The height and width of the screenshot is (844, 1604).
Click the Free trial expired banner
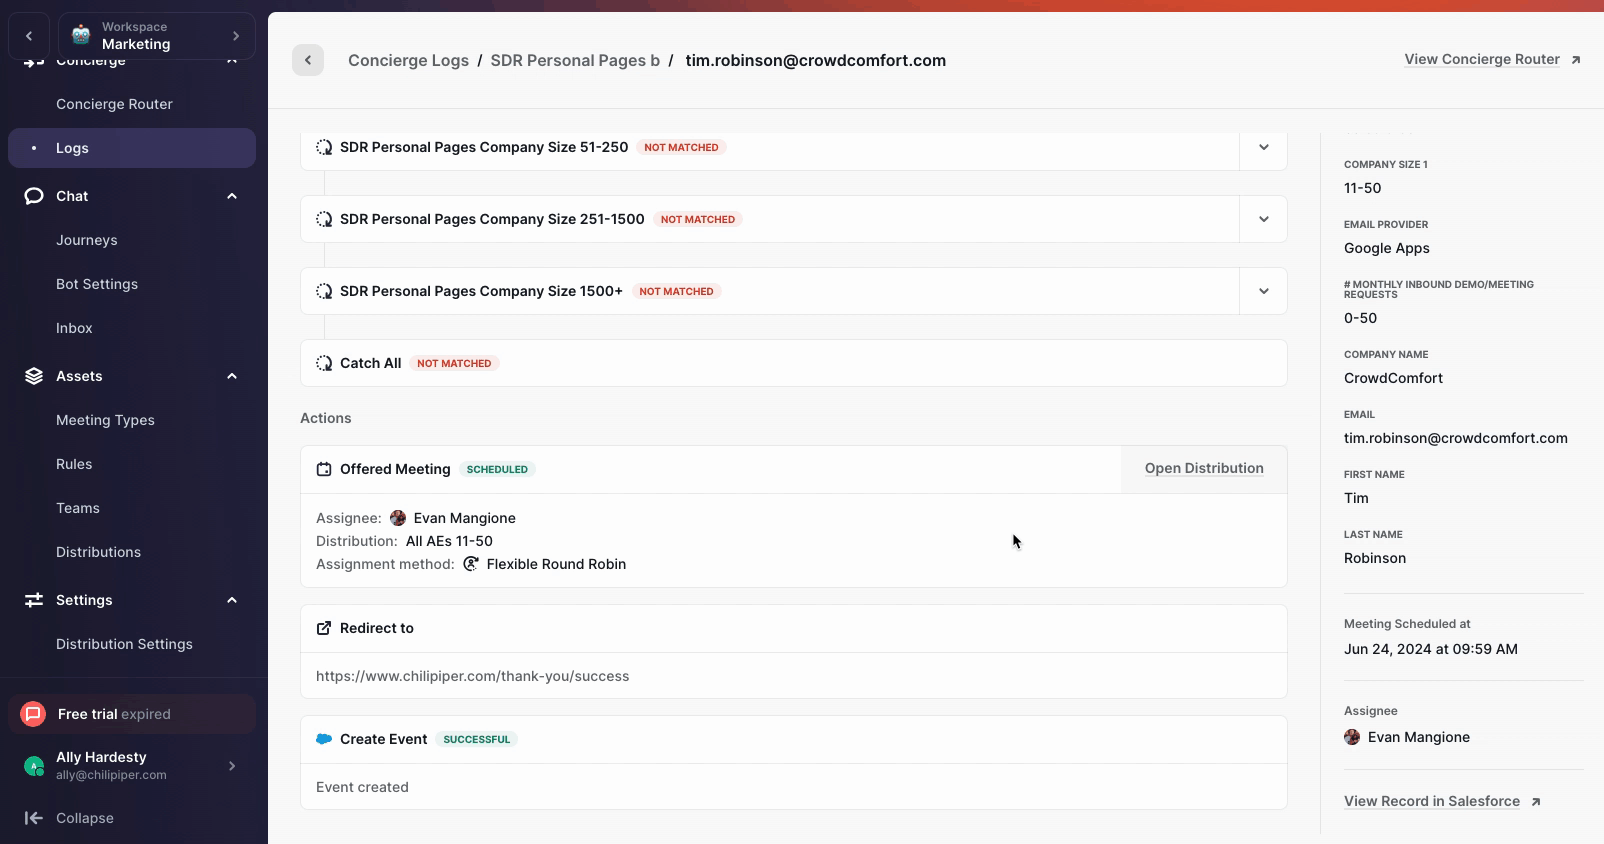(x=132, y=714)
